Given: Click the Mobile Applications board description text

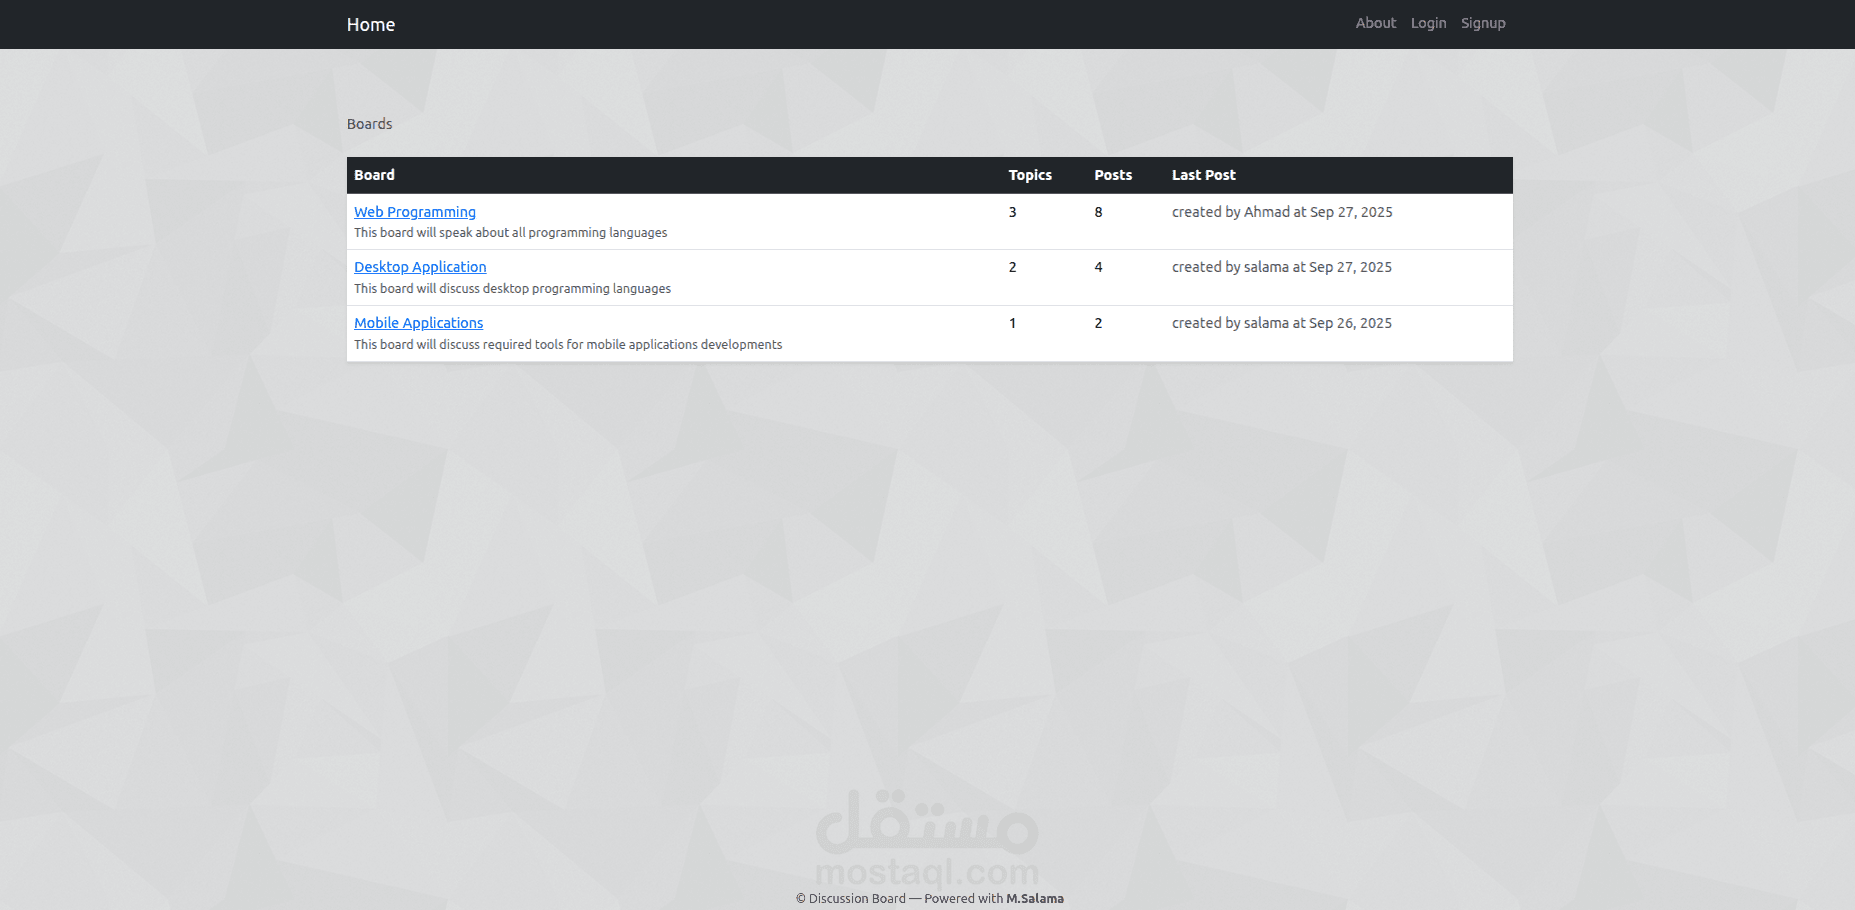Looking at the screenshot, I should (x=568, y=344).
